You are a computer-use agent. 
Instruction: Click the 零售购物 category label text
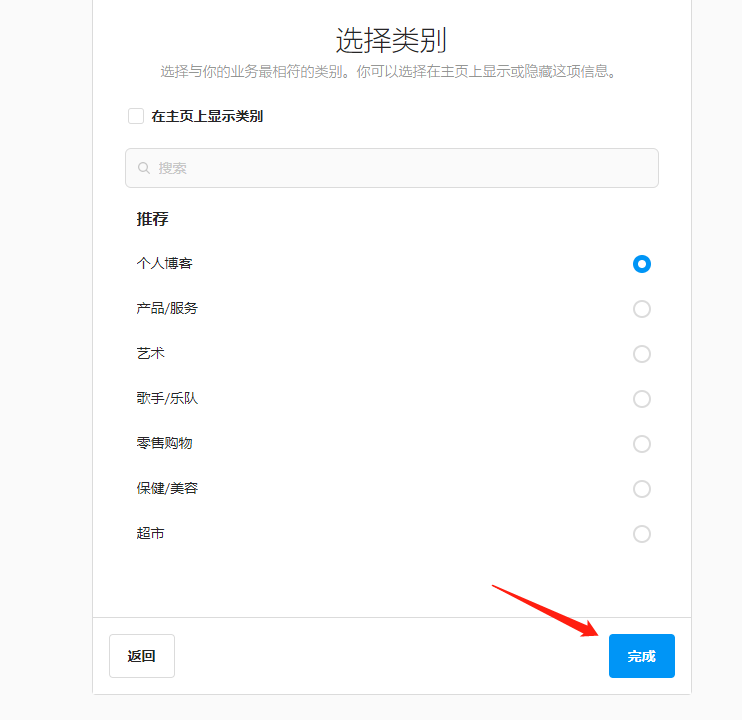pos(165,444)
